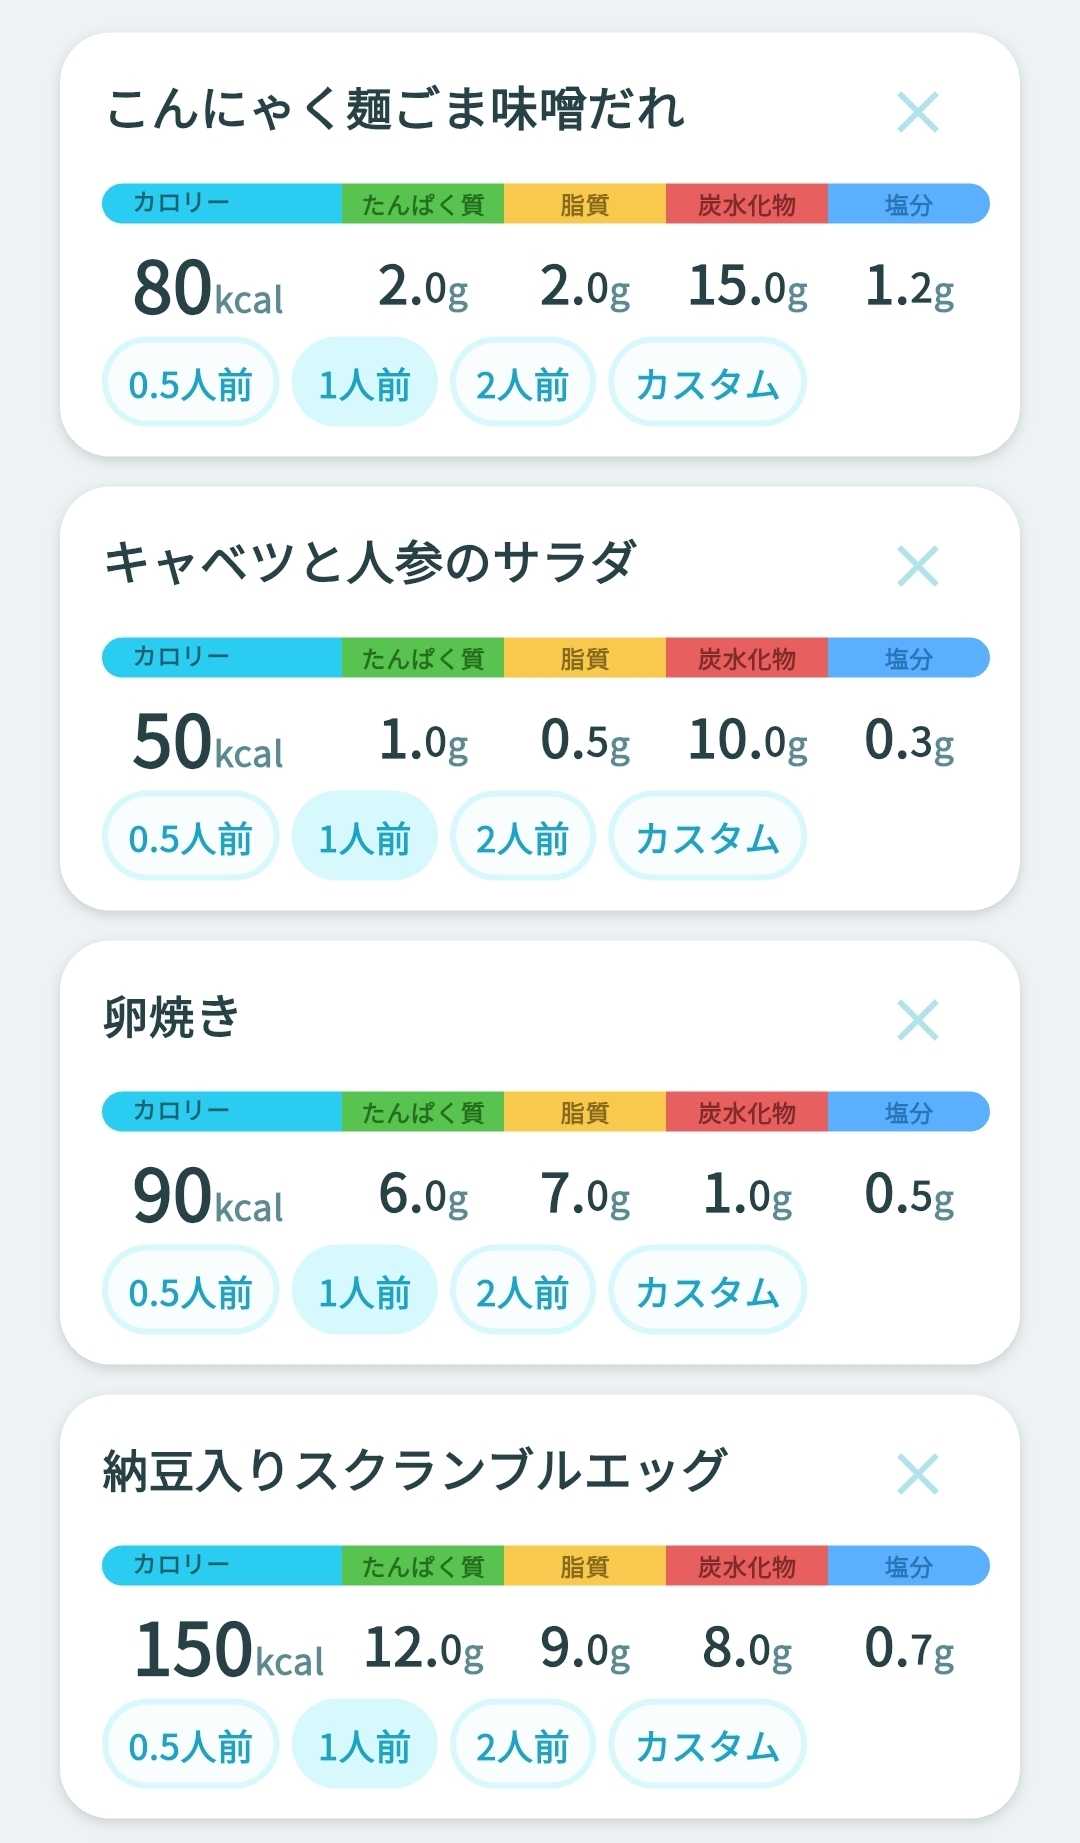Screen dimensions: 1080x1843
Task: Choose 1人前 for キャベツと人参のサラダ
Action: (x=364, y=837)
